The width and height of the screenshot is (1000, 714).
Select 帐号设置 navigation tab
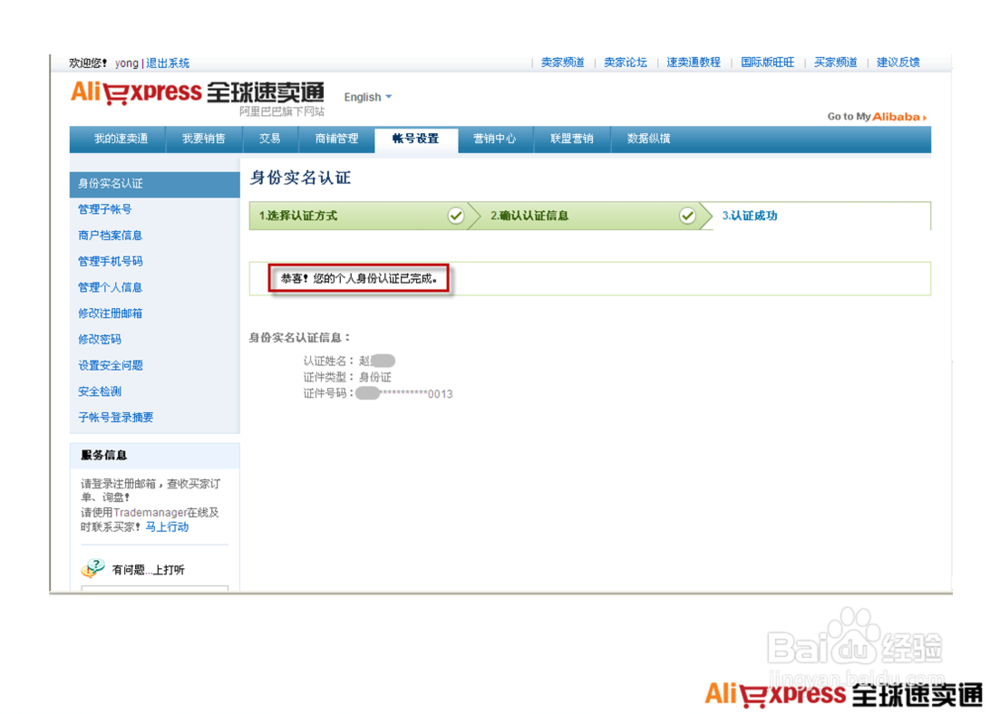pos(416,138)
